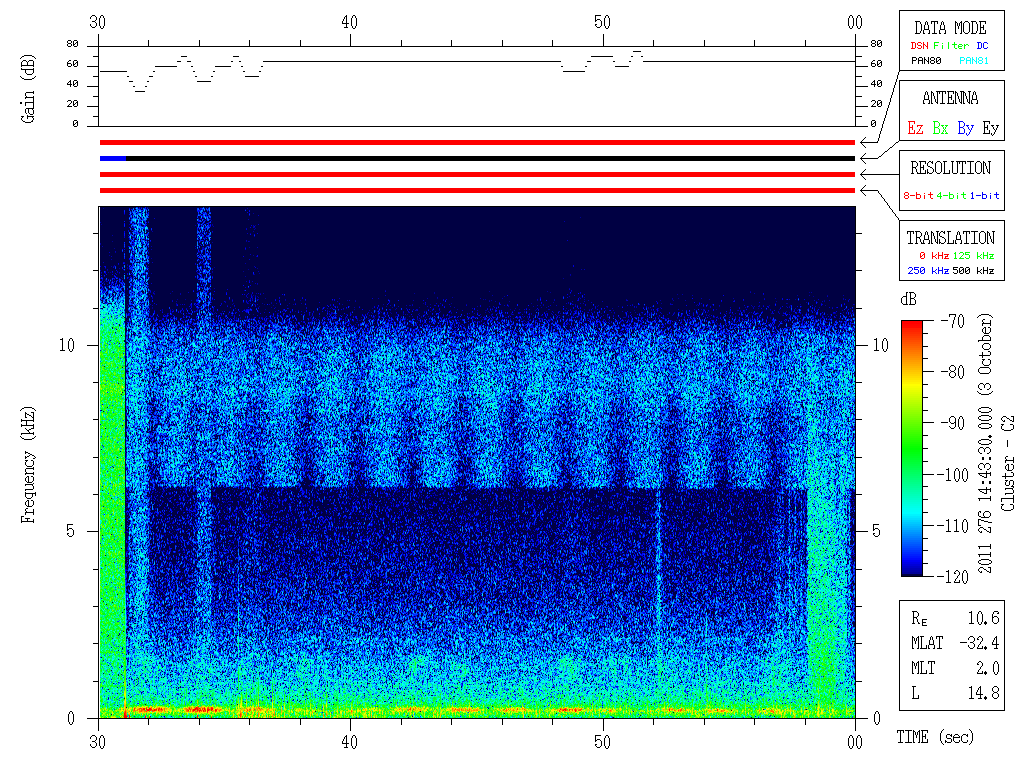Click top time axis label 50
This screenshot has width=1024, height=768.
pyautogui.click(x=602, y=23)
